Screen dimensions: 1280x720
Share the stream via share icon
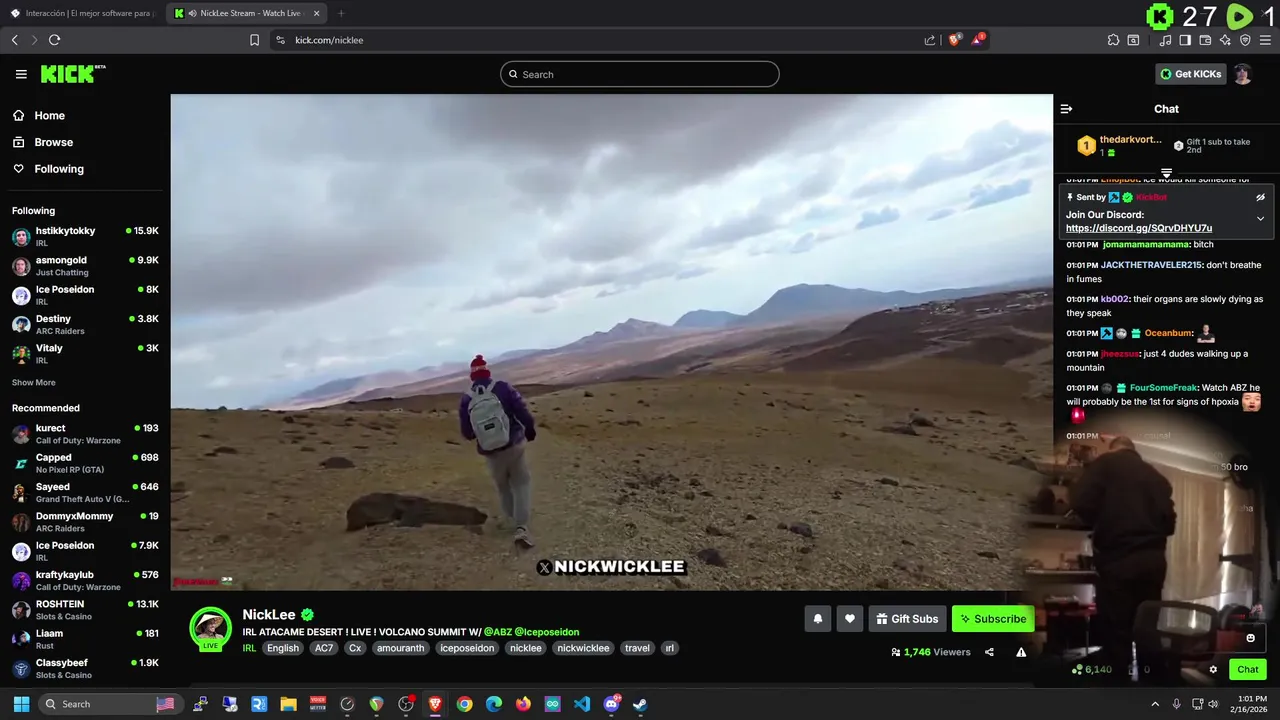point(989,652)
